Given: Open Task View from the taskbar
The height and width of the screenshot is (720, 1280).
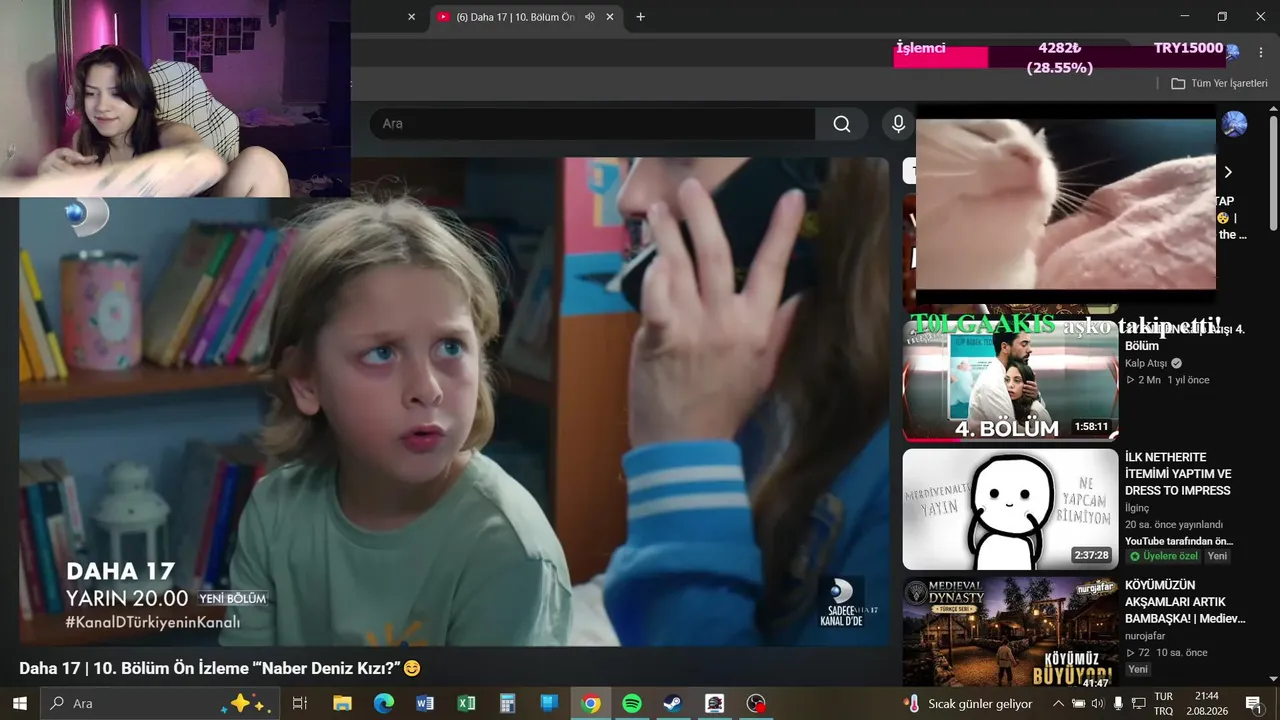Looking at the screenshot, I should pyautogui.click(x=298, y=703).
